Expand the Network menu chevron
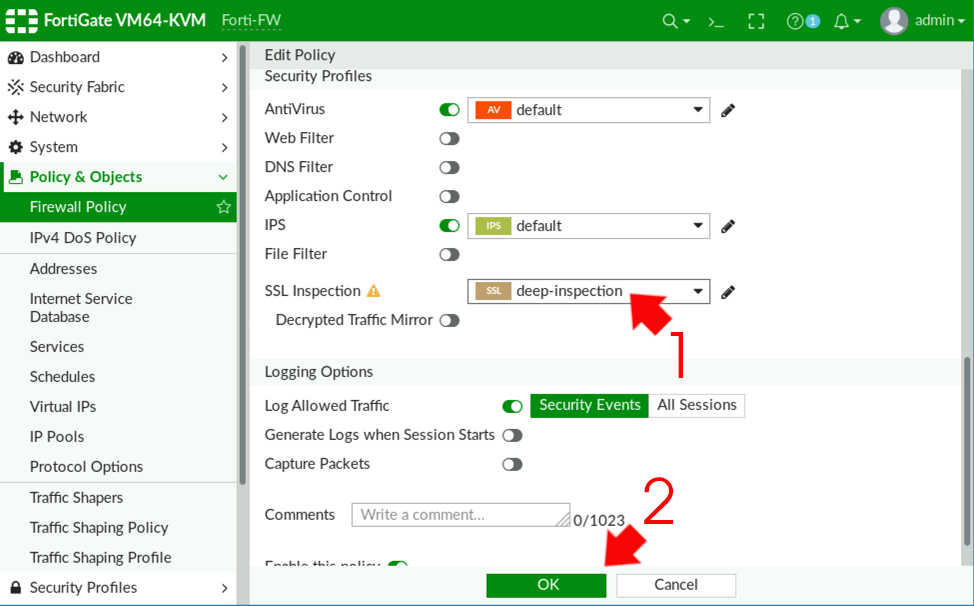The width and height of the screenshot is (974, 606). click(224, 117)
